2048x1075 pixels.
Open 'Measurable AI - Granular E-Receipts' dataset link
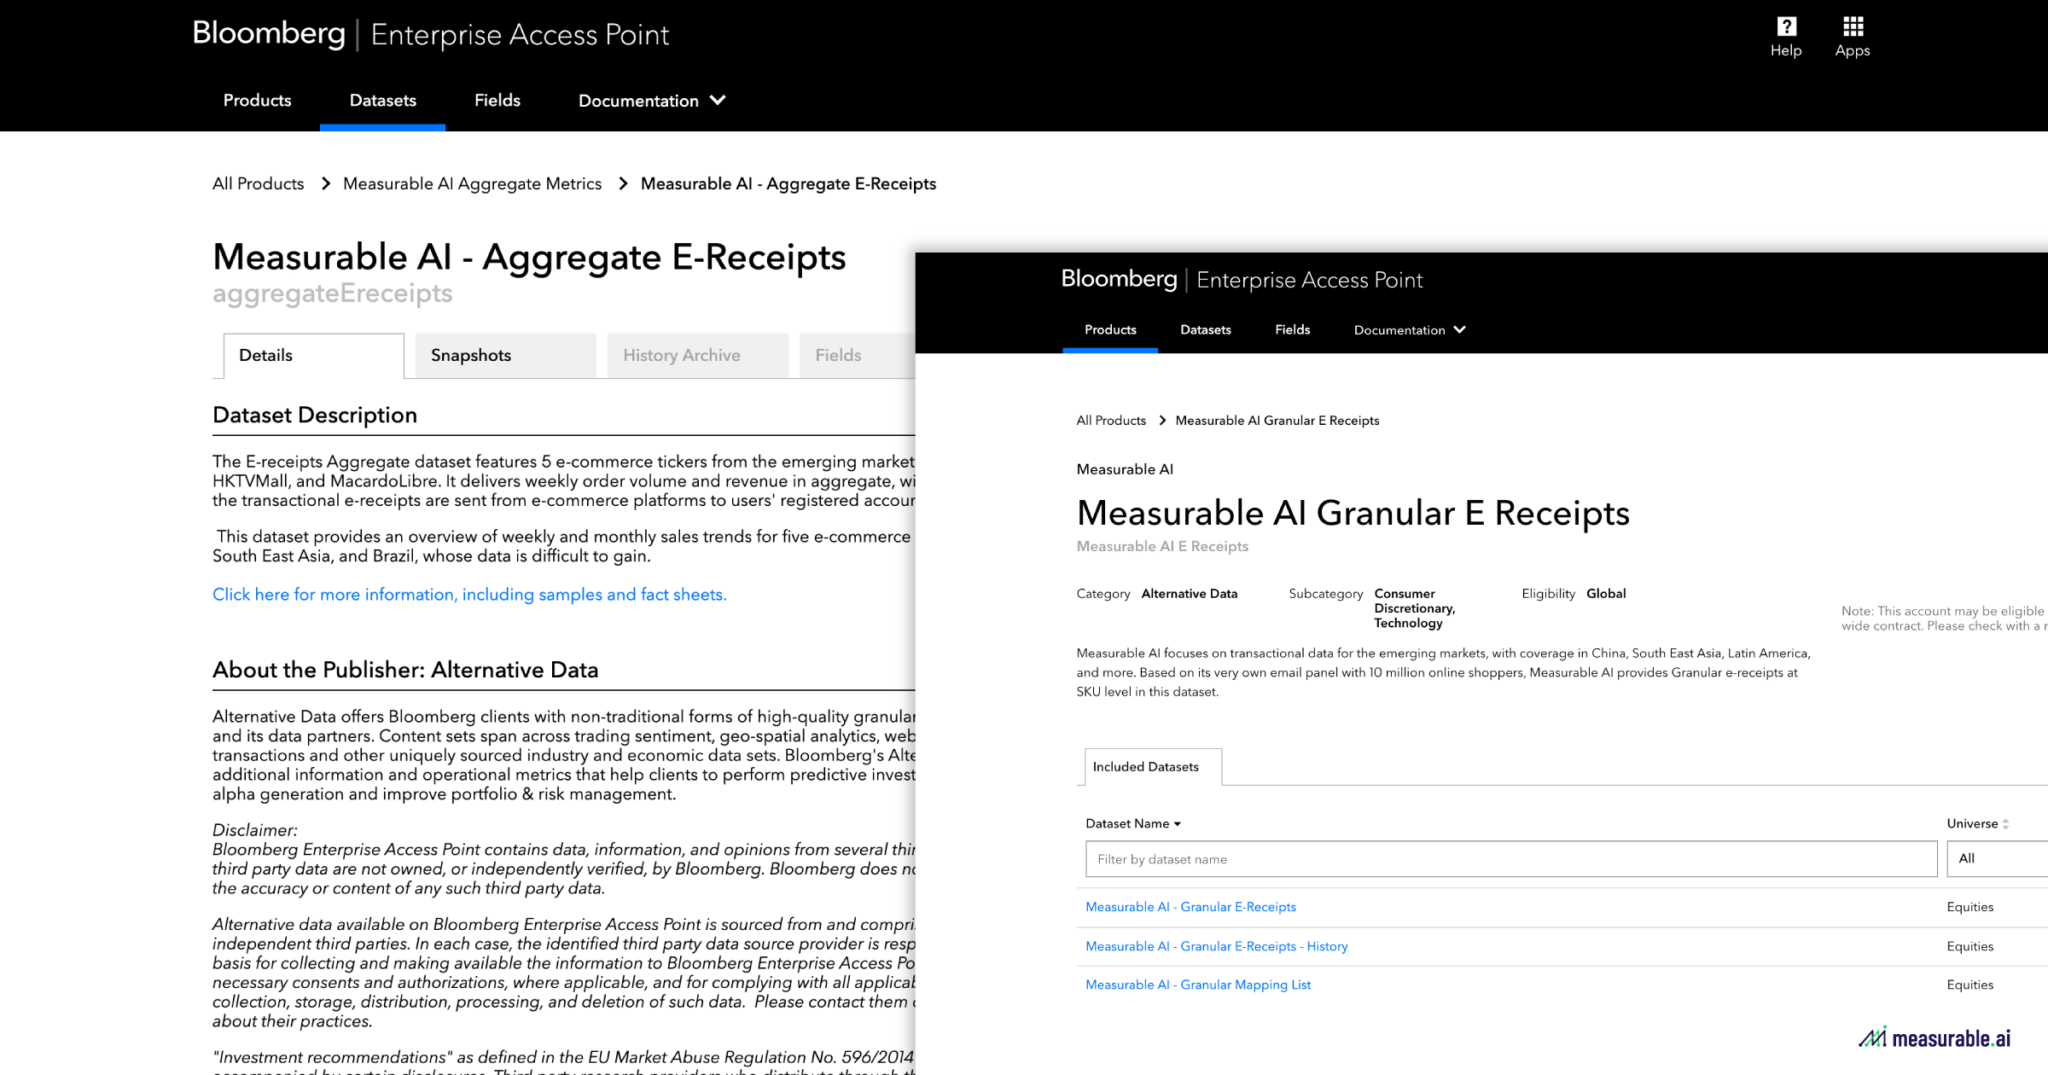[1190, 906]
